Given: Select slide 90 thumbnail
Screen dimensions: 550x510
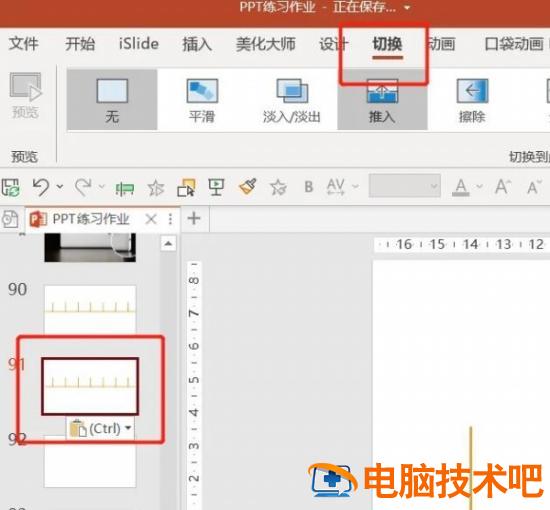Looking at the screenshot, I should tap(90, 309).
